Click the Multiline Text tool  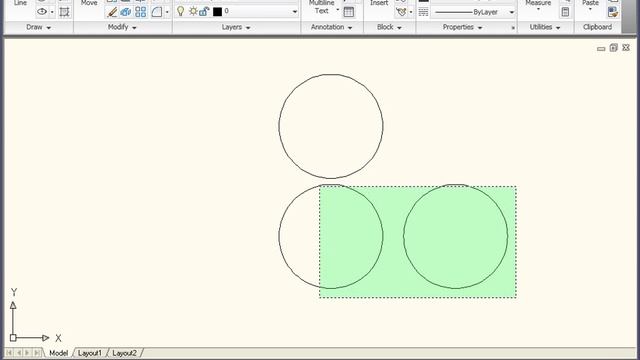point(322,7)
